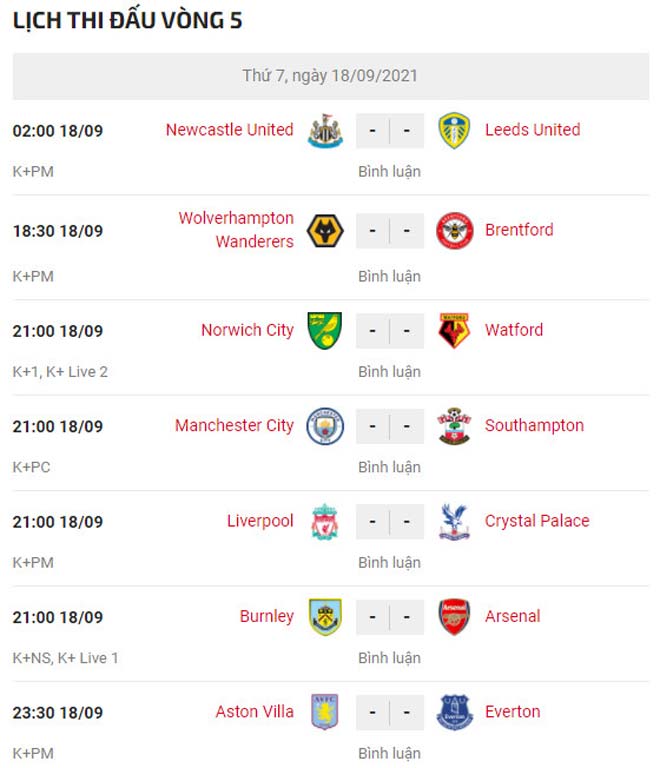Viewport: 660px width, 768px height.
Task: Select the Everton club crest
Action: 454,713
